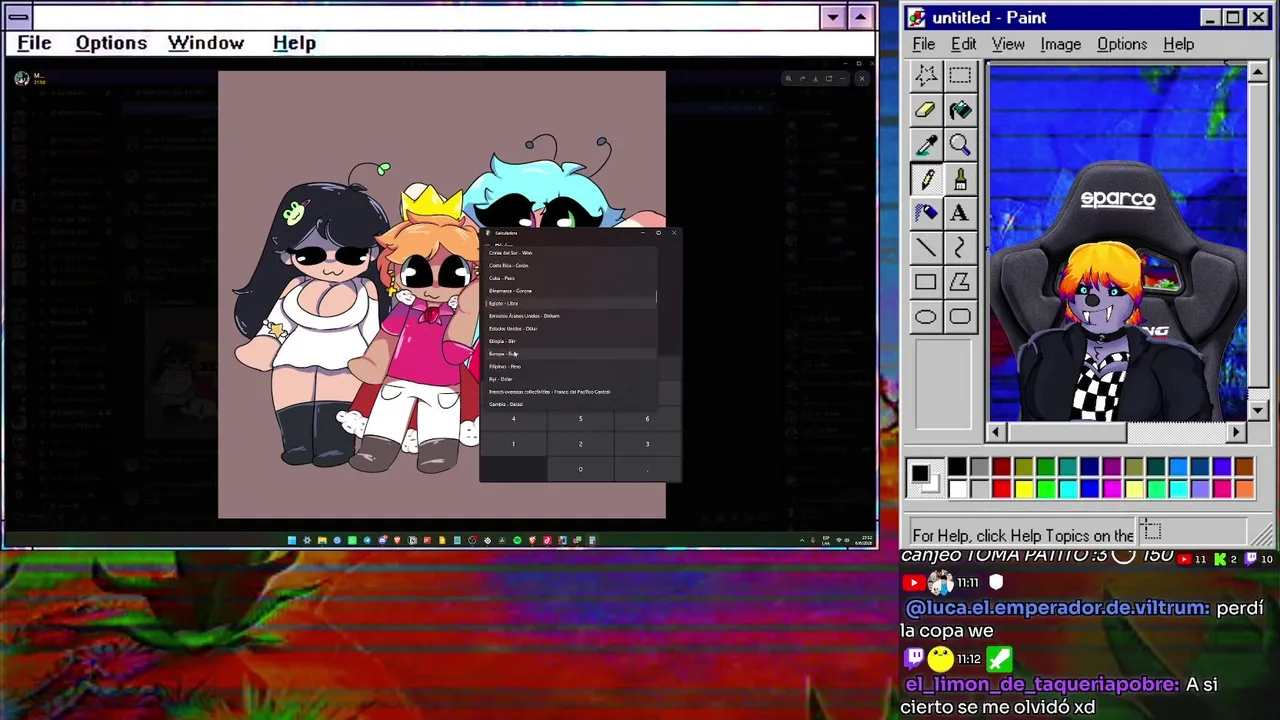
Task: Select the Airbrush spray tool
Action: pos(925,213)
